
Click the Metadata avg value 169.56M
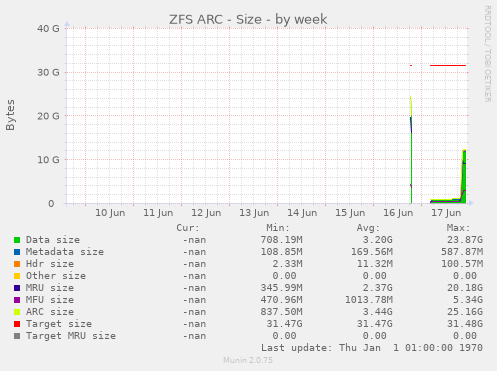click(x=372, y=252)
